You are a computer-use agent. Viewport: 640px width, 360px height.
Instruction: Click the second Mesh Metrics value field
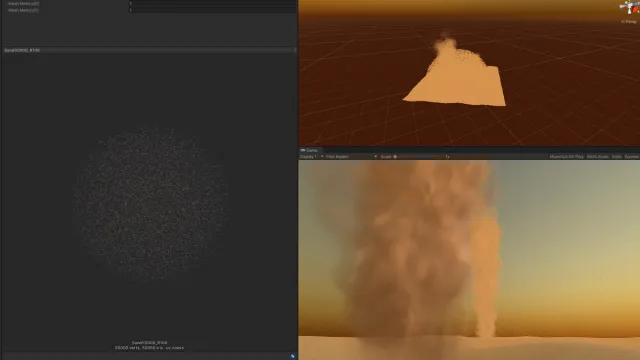coord(213,10)
